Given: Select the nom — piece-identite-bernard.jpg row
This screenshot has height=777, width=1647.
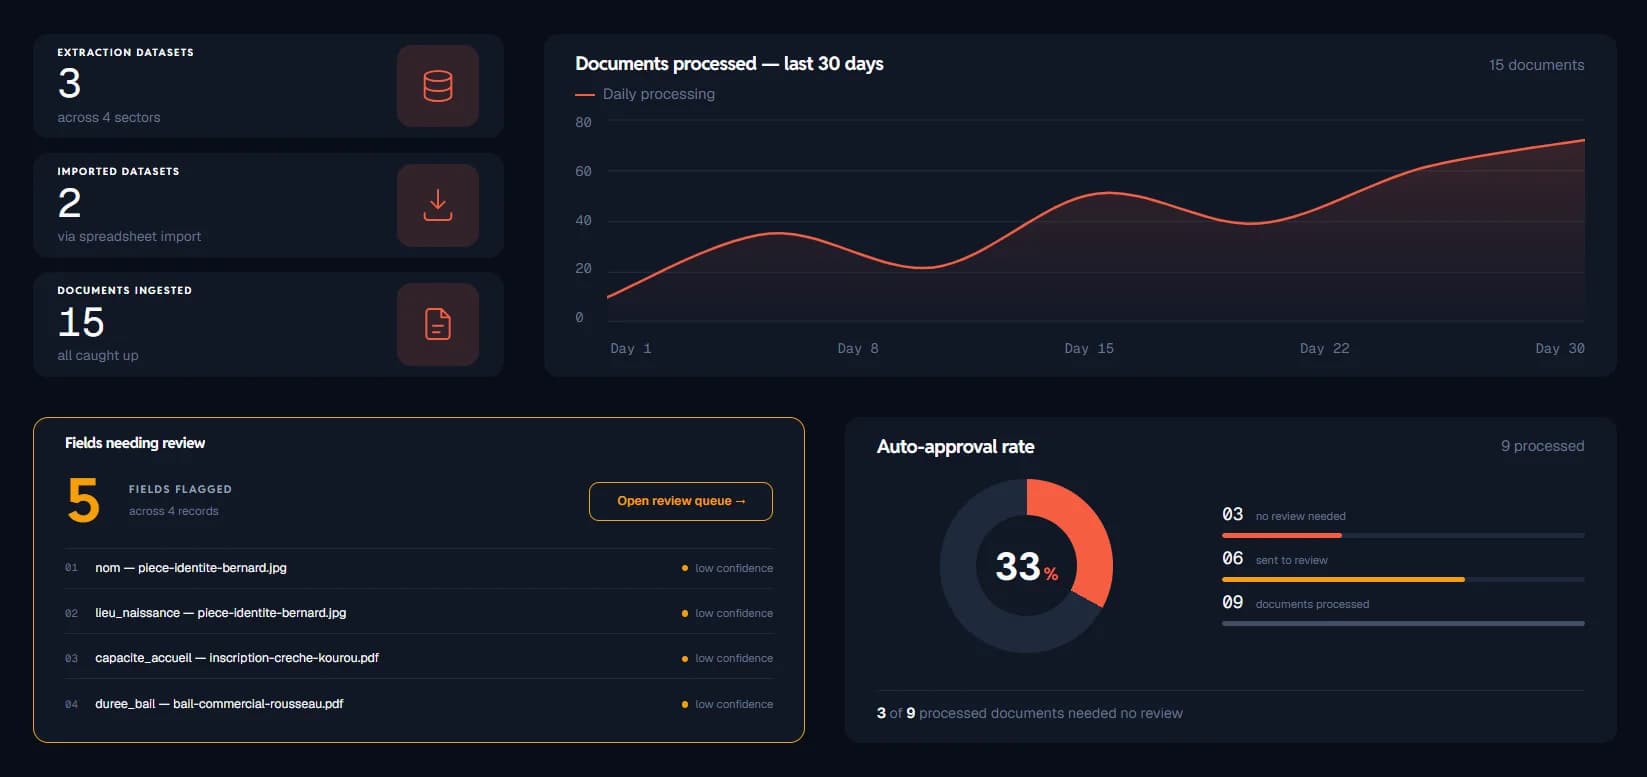Looking at the screenshot, I should pos(419,568).
